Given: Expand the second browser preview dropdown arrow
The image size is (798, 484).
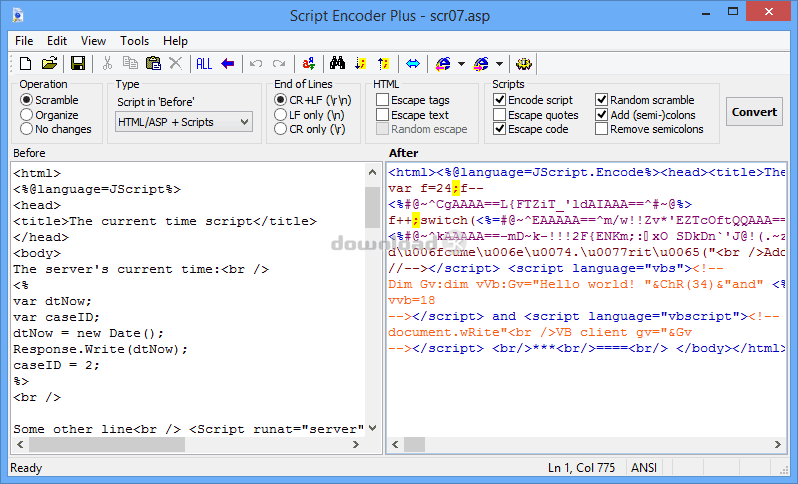Looking at the screenshot, I should tap(499, 64).
